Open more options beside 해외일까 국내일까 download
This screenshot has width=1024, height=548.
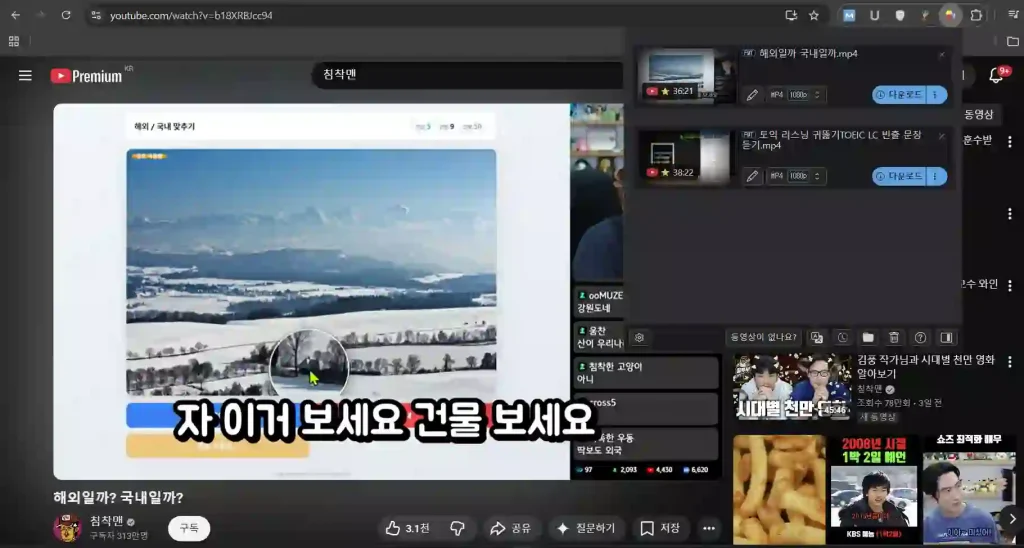click(x=936, y=95)
